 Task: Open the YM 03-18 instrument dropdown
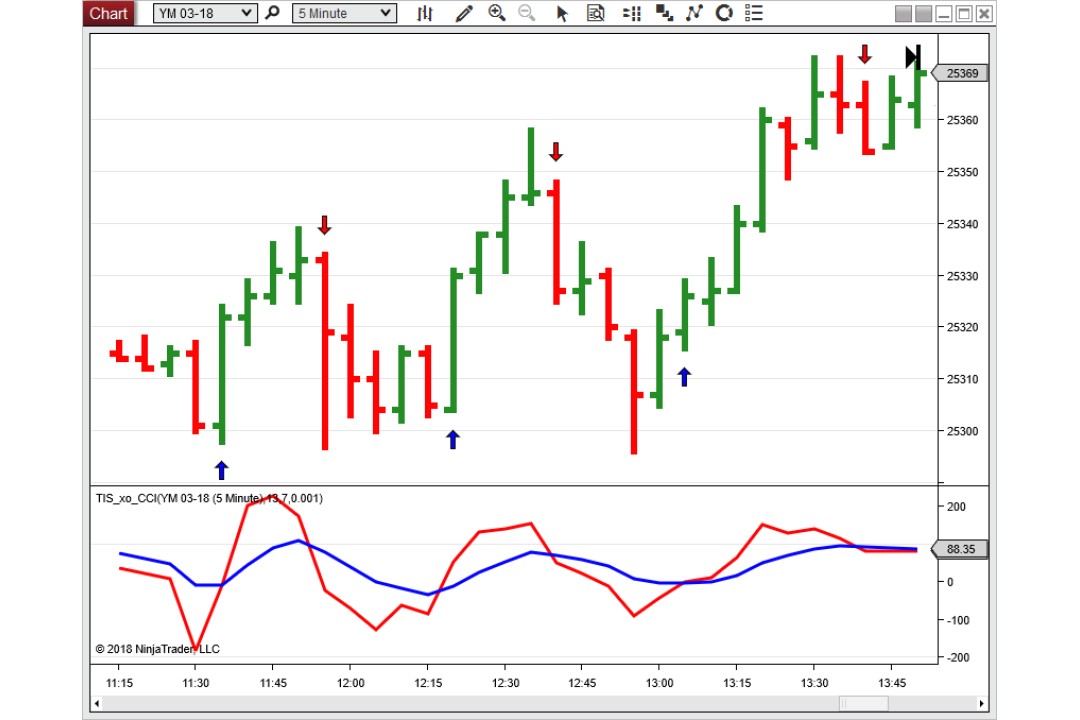point(205,13)
